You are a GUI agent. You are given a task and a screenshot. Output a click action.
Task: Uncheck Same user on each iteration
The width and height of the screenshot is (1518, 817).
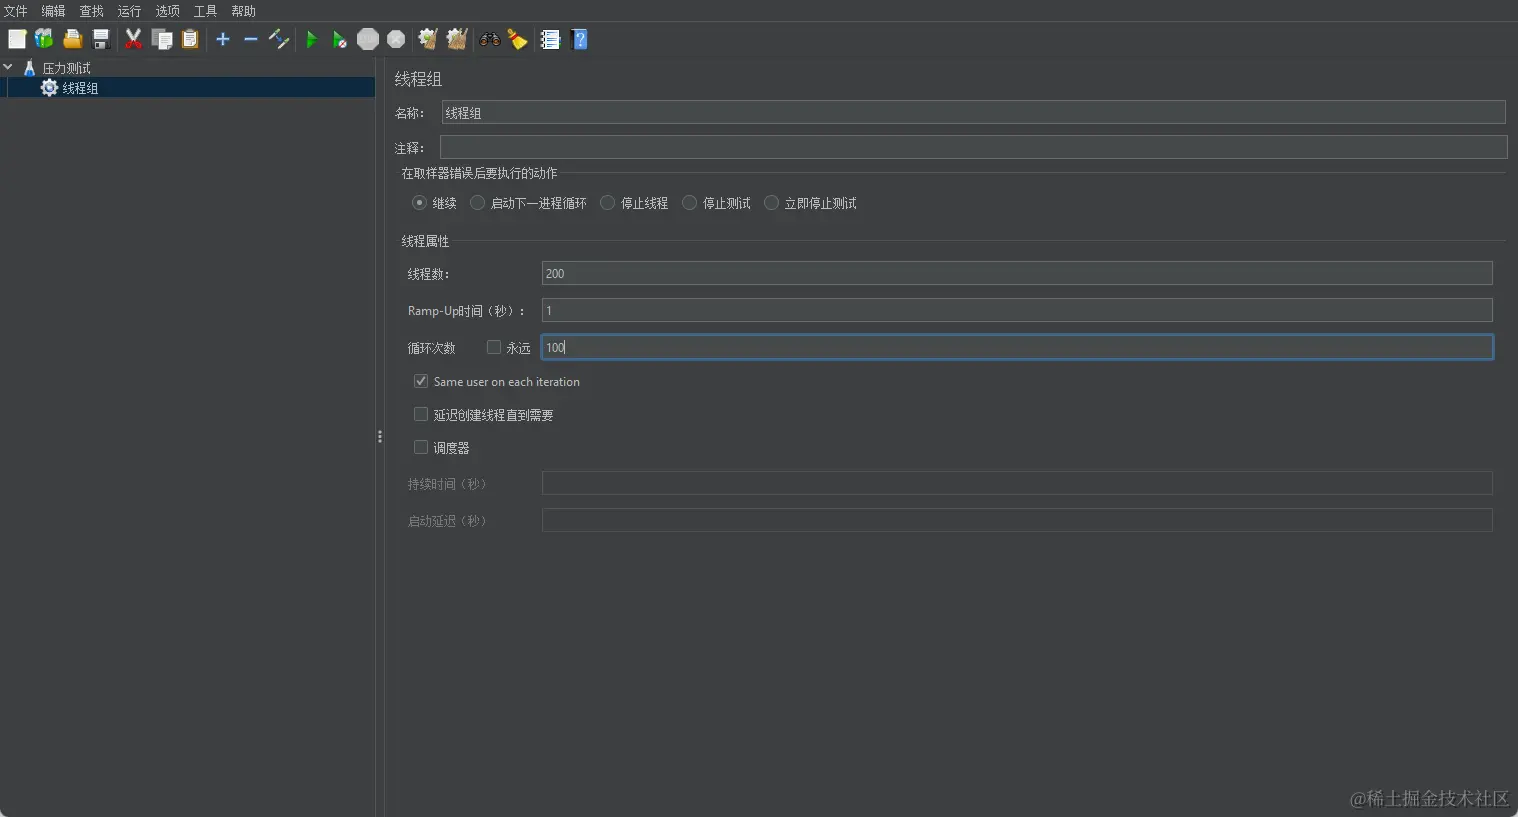421,381
